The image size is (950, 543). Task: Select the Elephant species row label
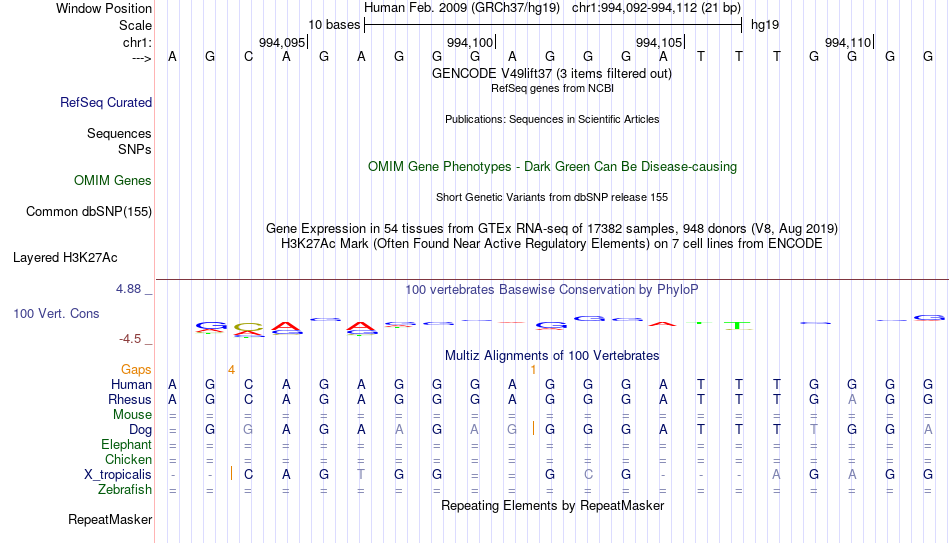click(x=126, y=444)
